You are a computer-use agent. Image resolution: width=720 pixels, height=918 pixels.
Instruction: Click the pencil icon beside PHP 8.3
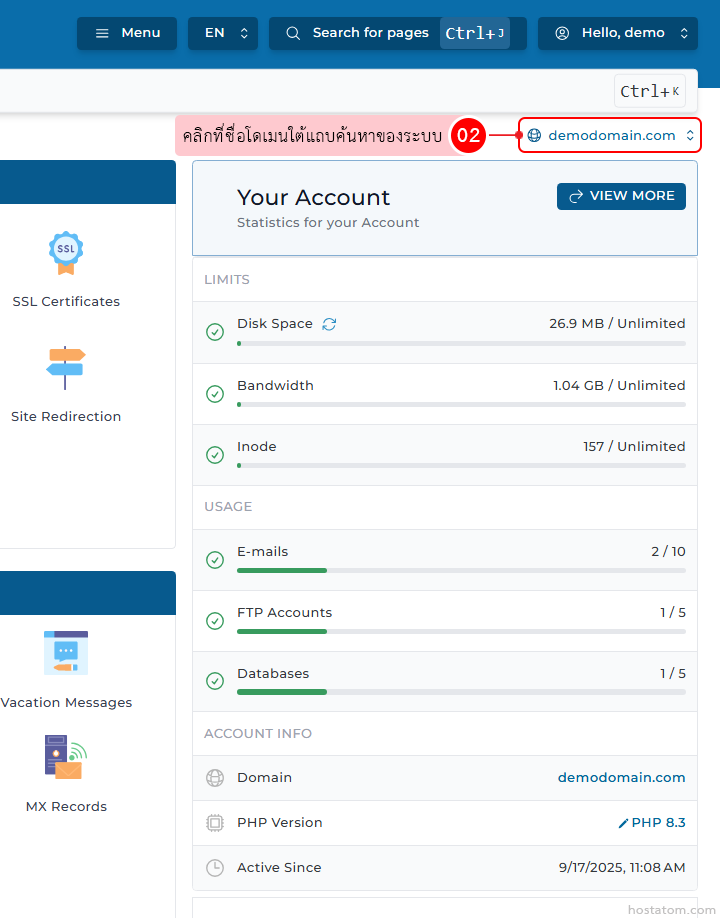623,823
